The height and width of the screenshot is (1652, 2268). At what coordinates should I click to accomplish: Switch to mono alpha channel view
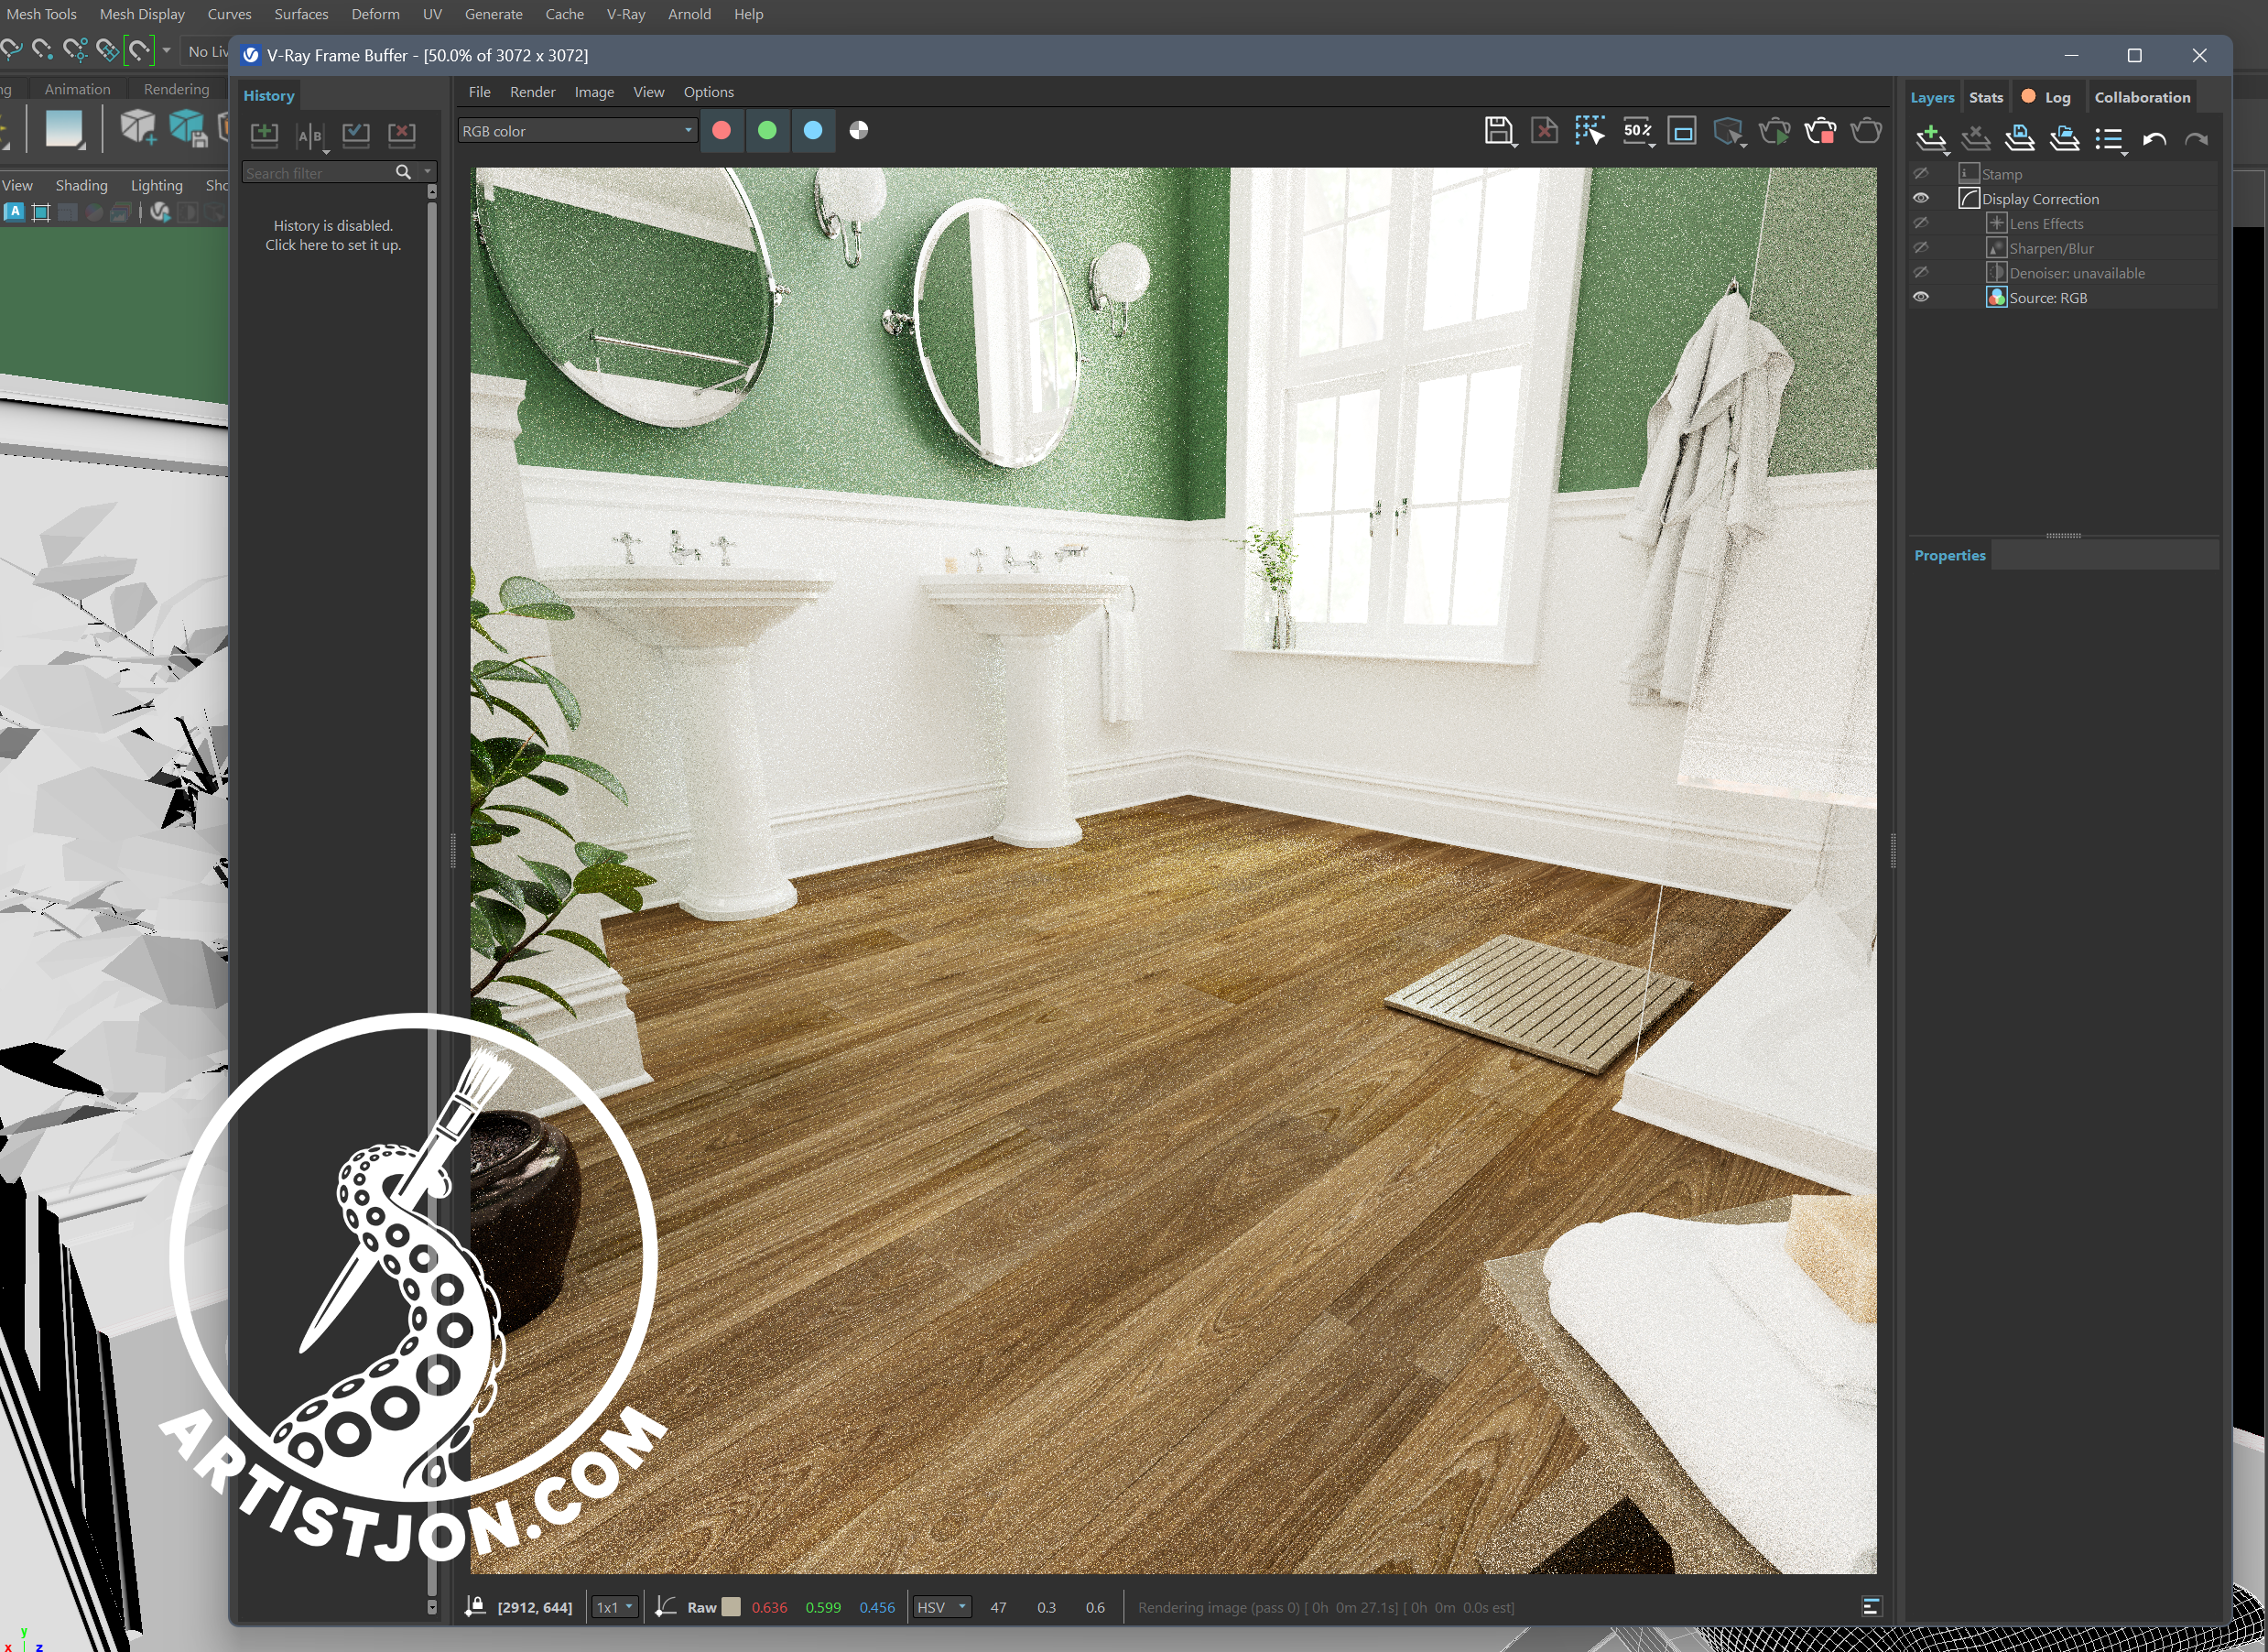tap(858, 131)
